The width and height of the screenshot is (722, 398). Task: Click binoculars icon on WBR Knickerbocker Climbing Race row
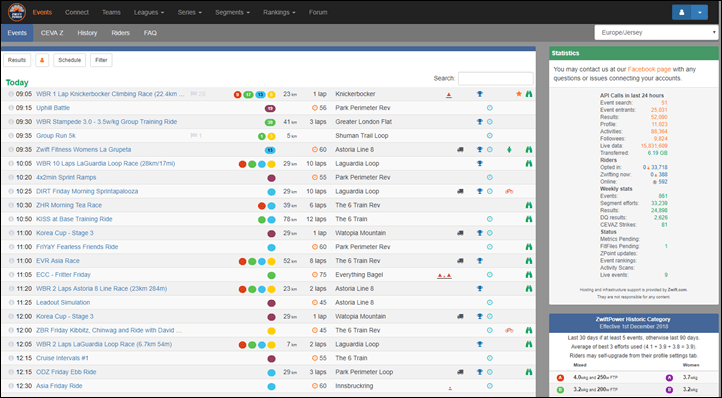point(529,94)
